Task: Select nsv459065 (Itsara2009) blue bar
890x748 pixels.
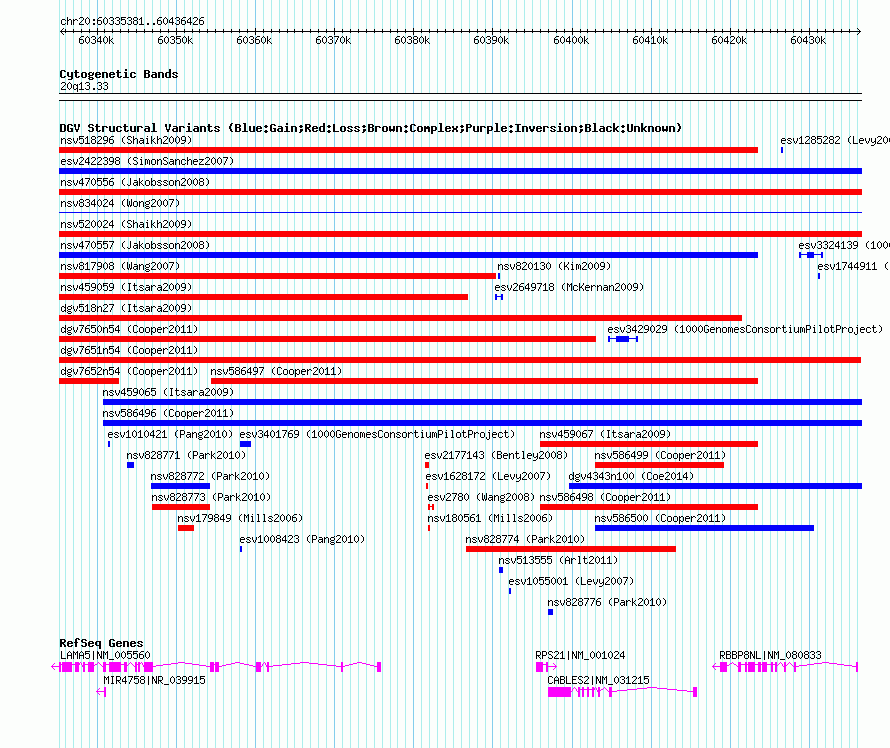Action: tap(482, 402)
